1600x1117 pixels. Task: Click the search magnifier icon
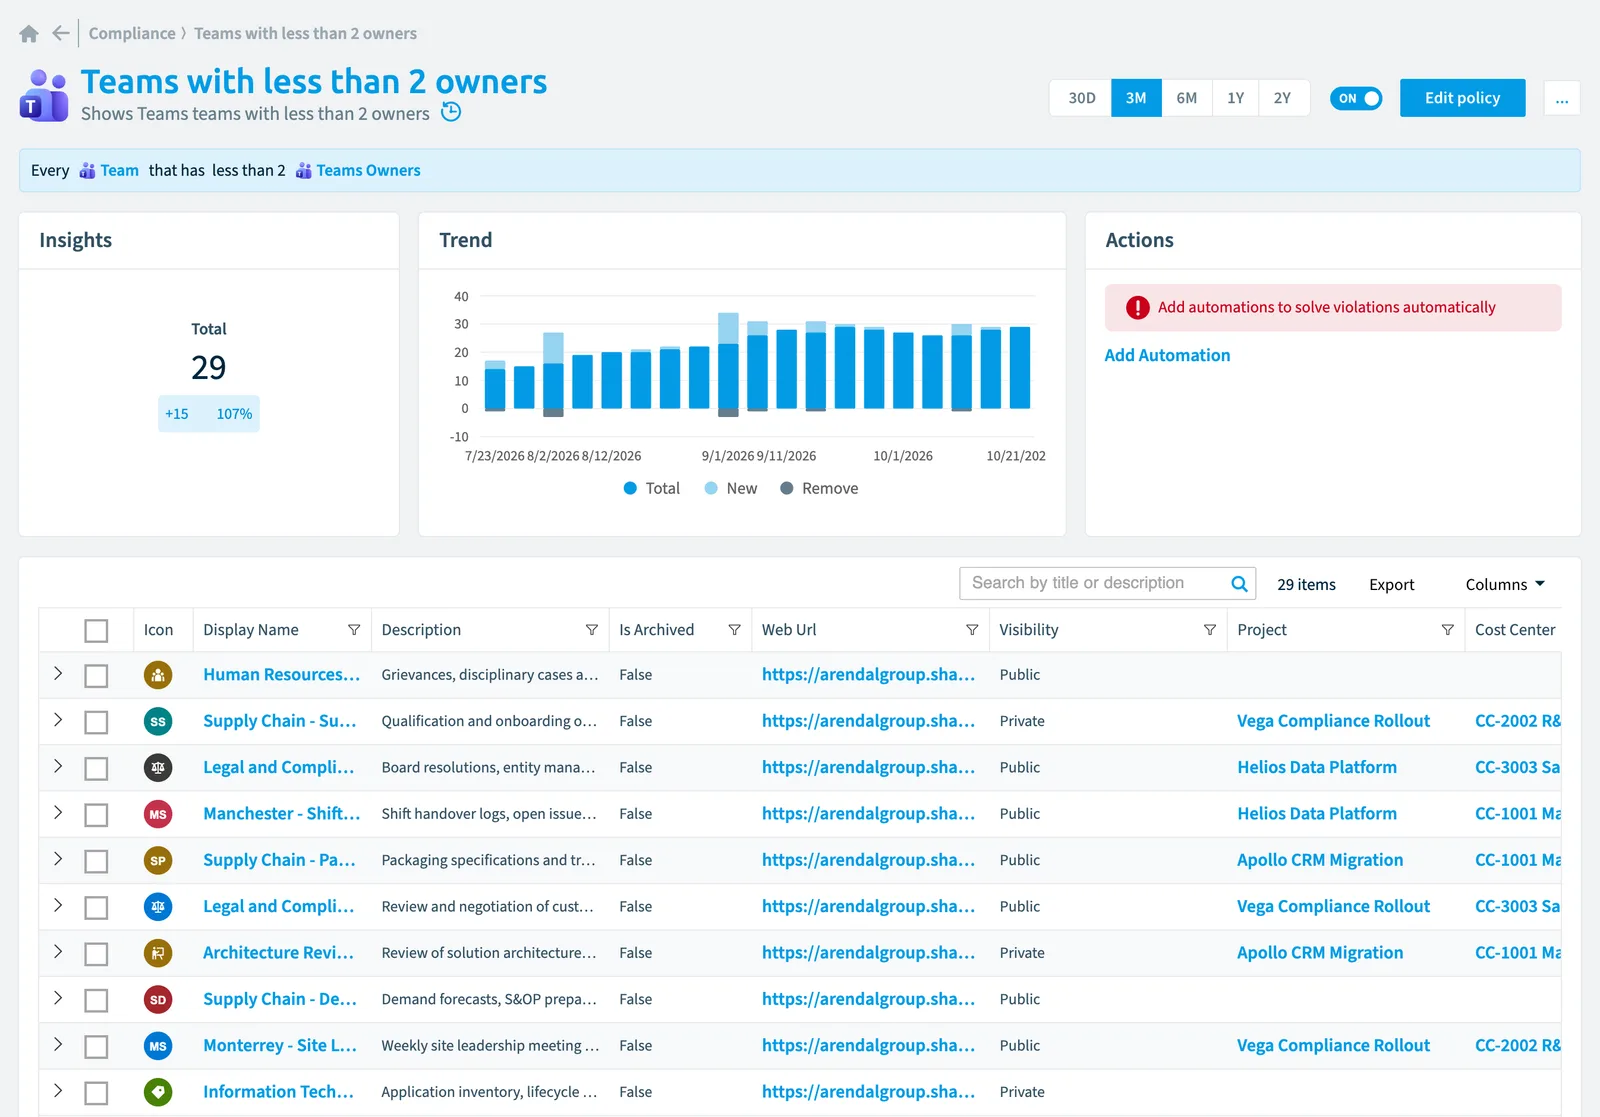tap(1239, 584)
